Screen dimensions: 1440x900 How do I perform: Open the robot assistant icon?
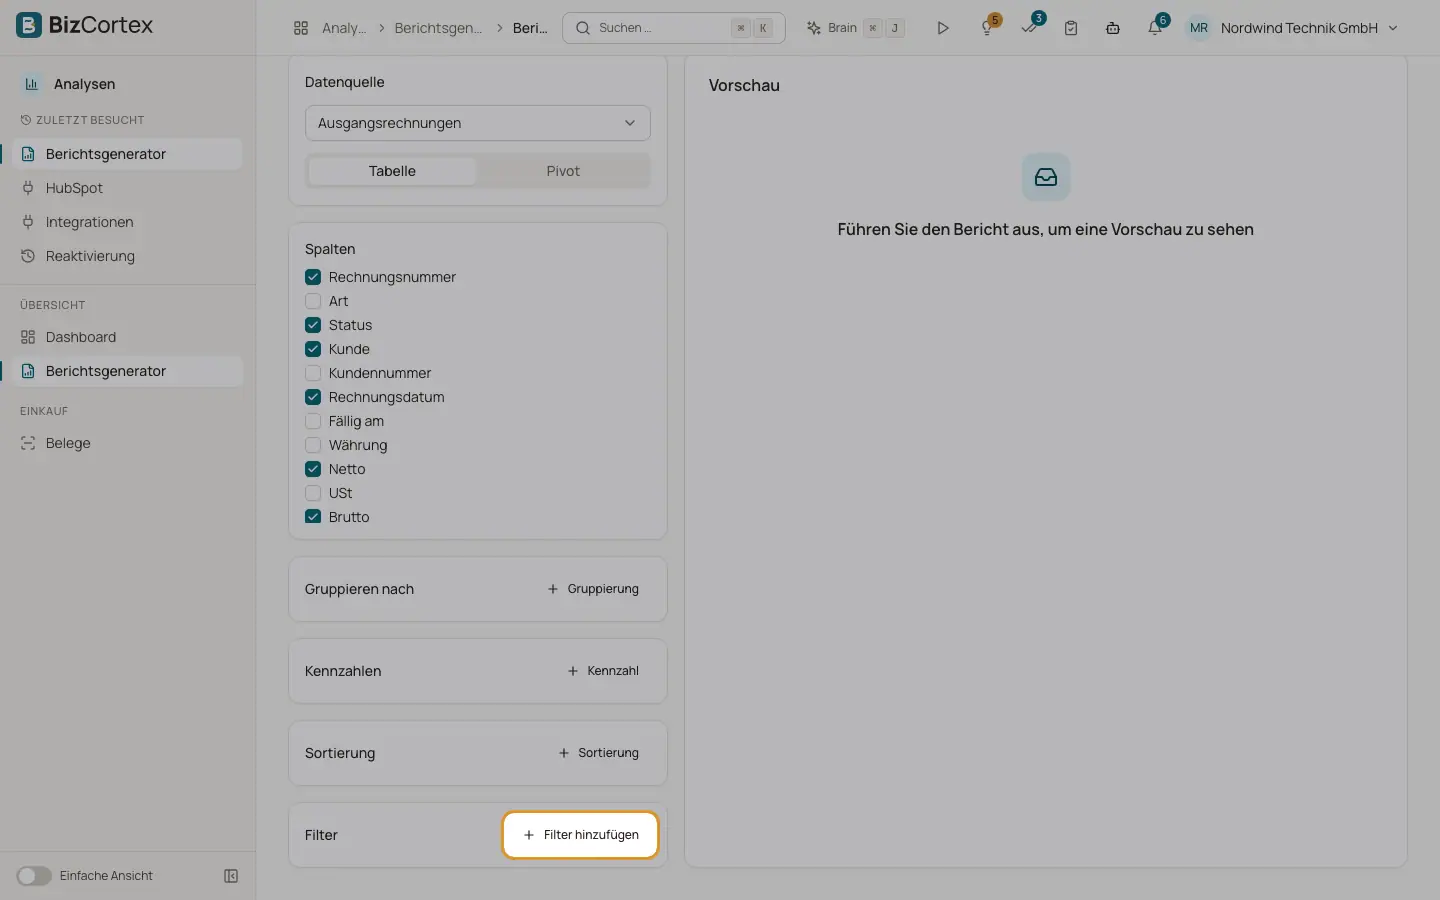coord(1113,28)
